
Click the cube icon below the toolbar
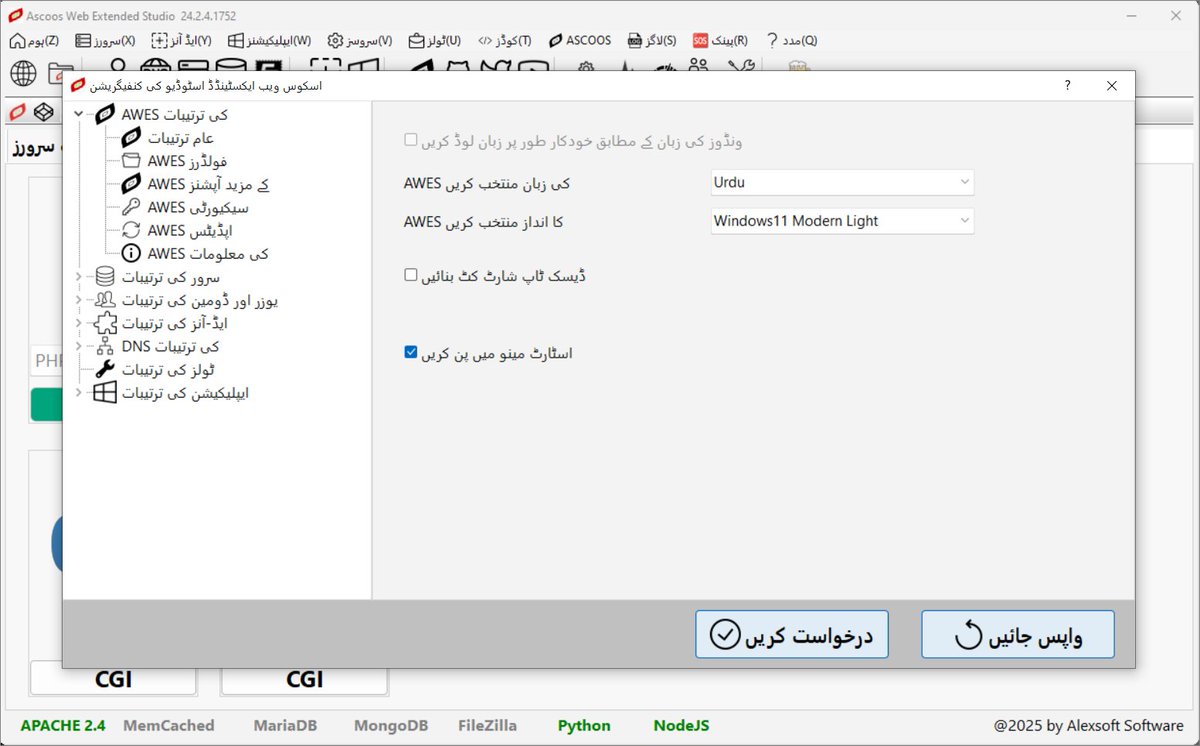point(43,111)
